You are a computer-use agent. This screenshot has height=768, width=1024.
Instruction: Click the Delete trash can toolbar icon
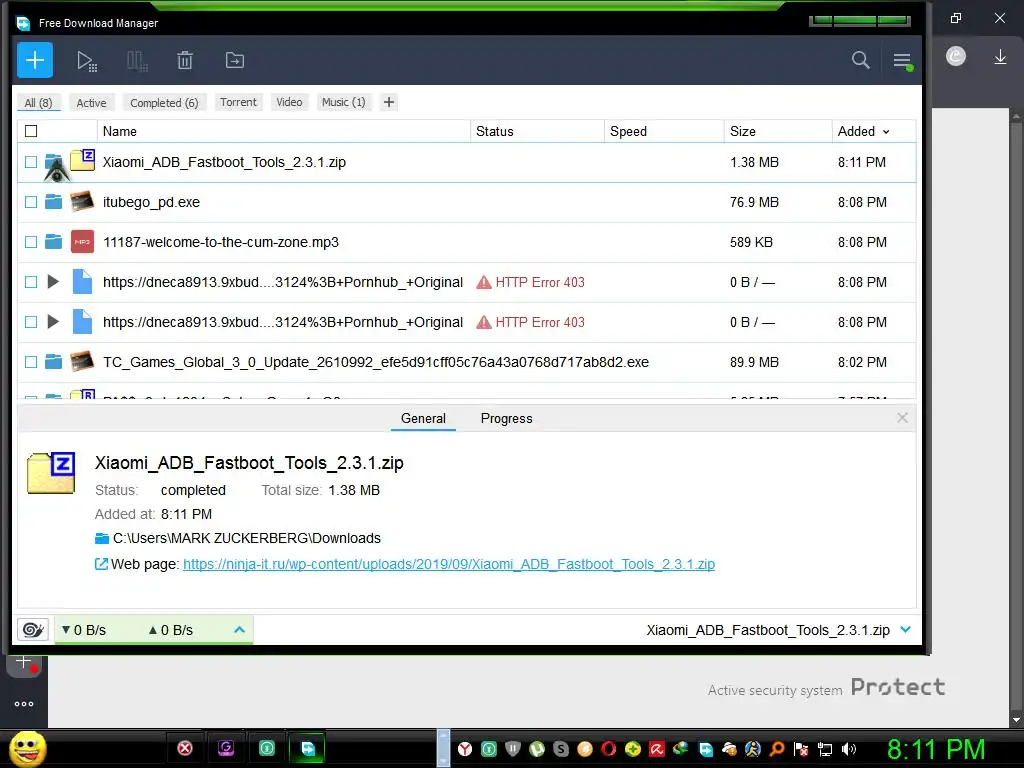pos(185,60)
